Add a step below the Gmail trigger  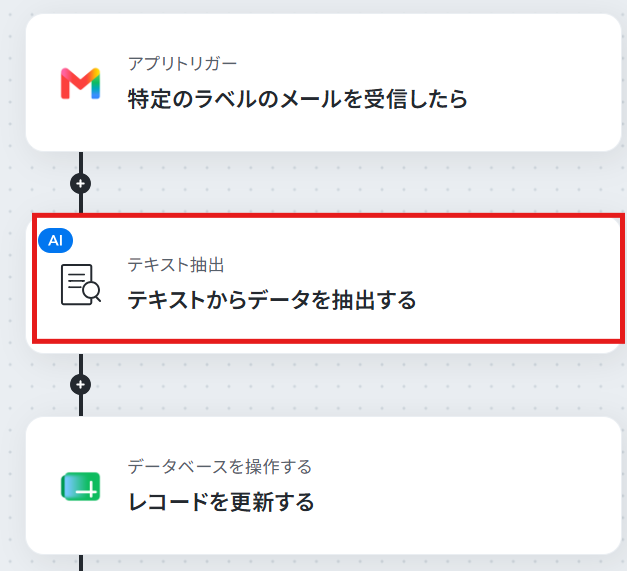coord(80,184)
